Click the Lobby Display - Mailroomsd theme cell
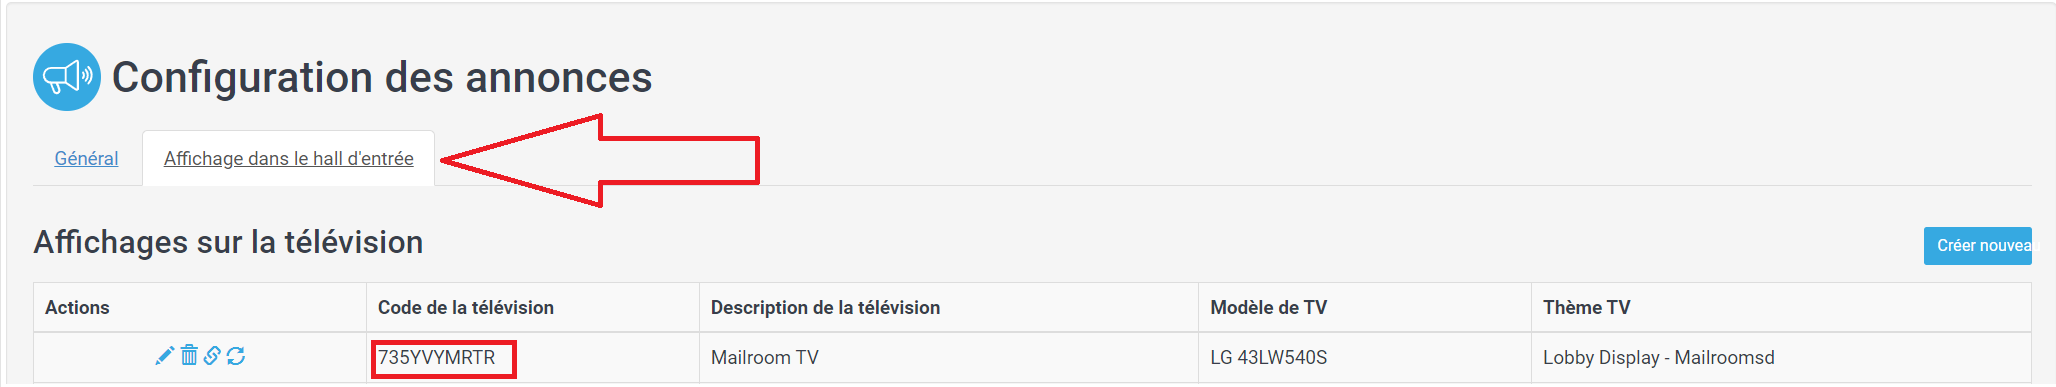 pos(1659,358)
